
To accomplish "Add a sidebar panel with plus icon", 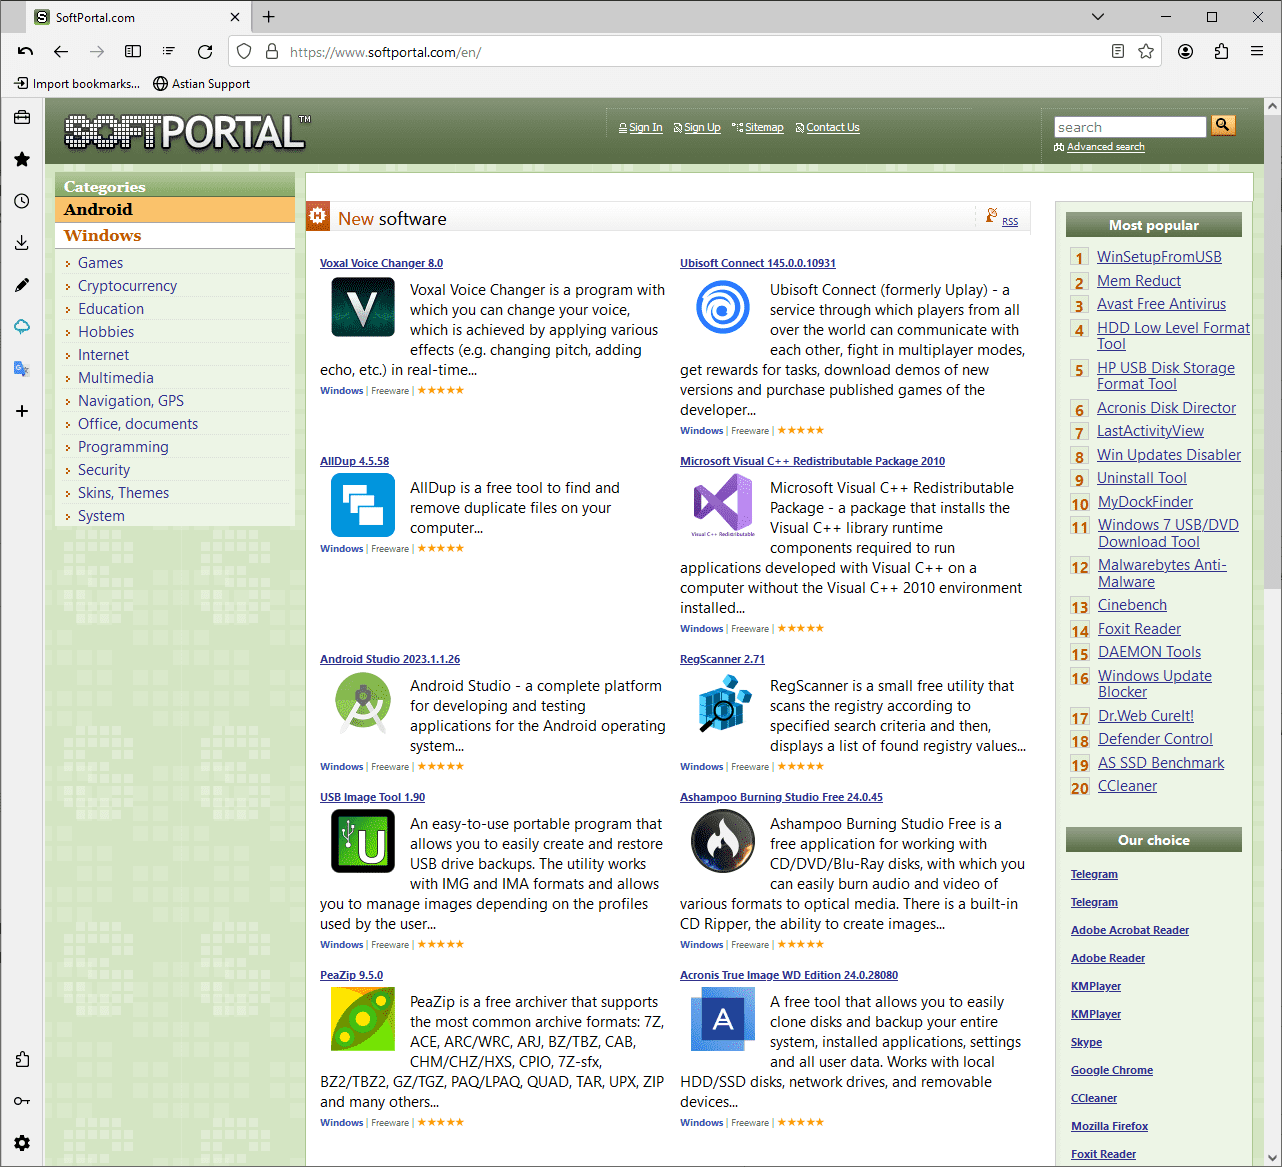I will (x=22, y=411).
